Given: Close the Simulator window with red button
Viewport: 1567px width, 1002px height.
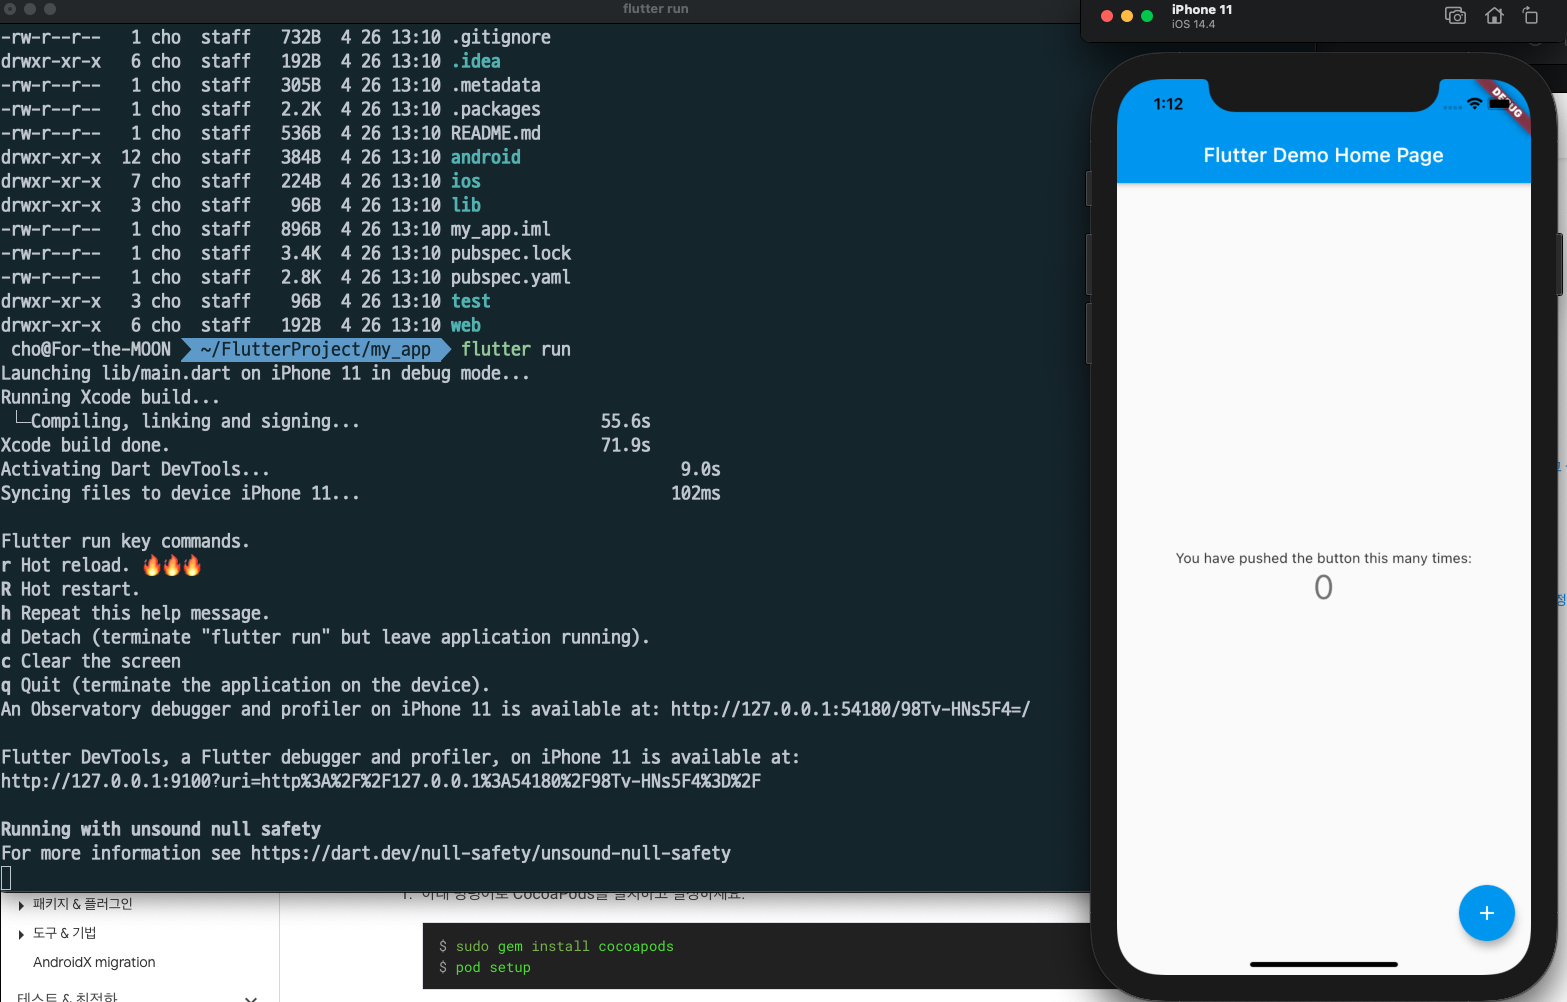Looking at the screenshot, I should click(x=1107, y=16).
